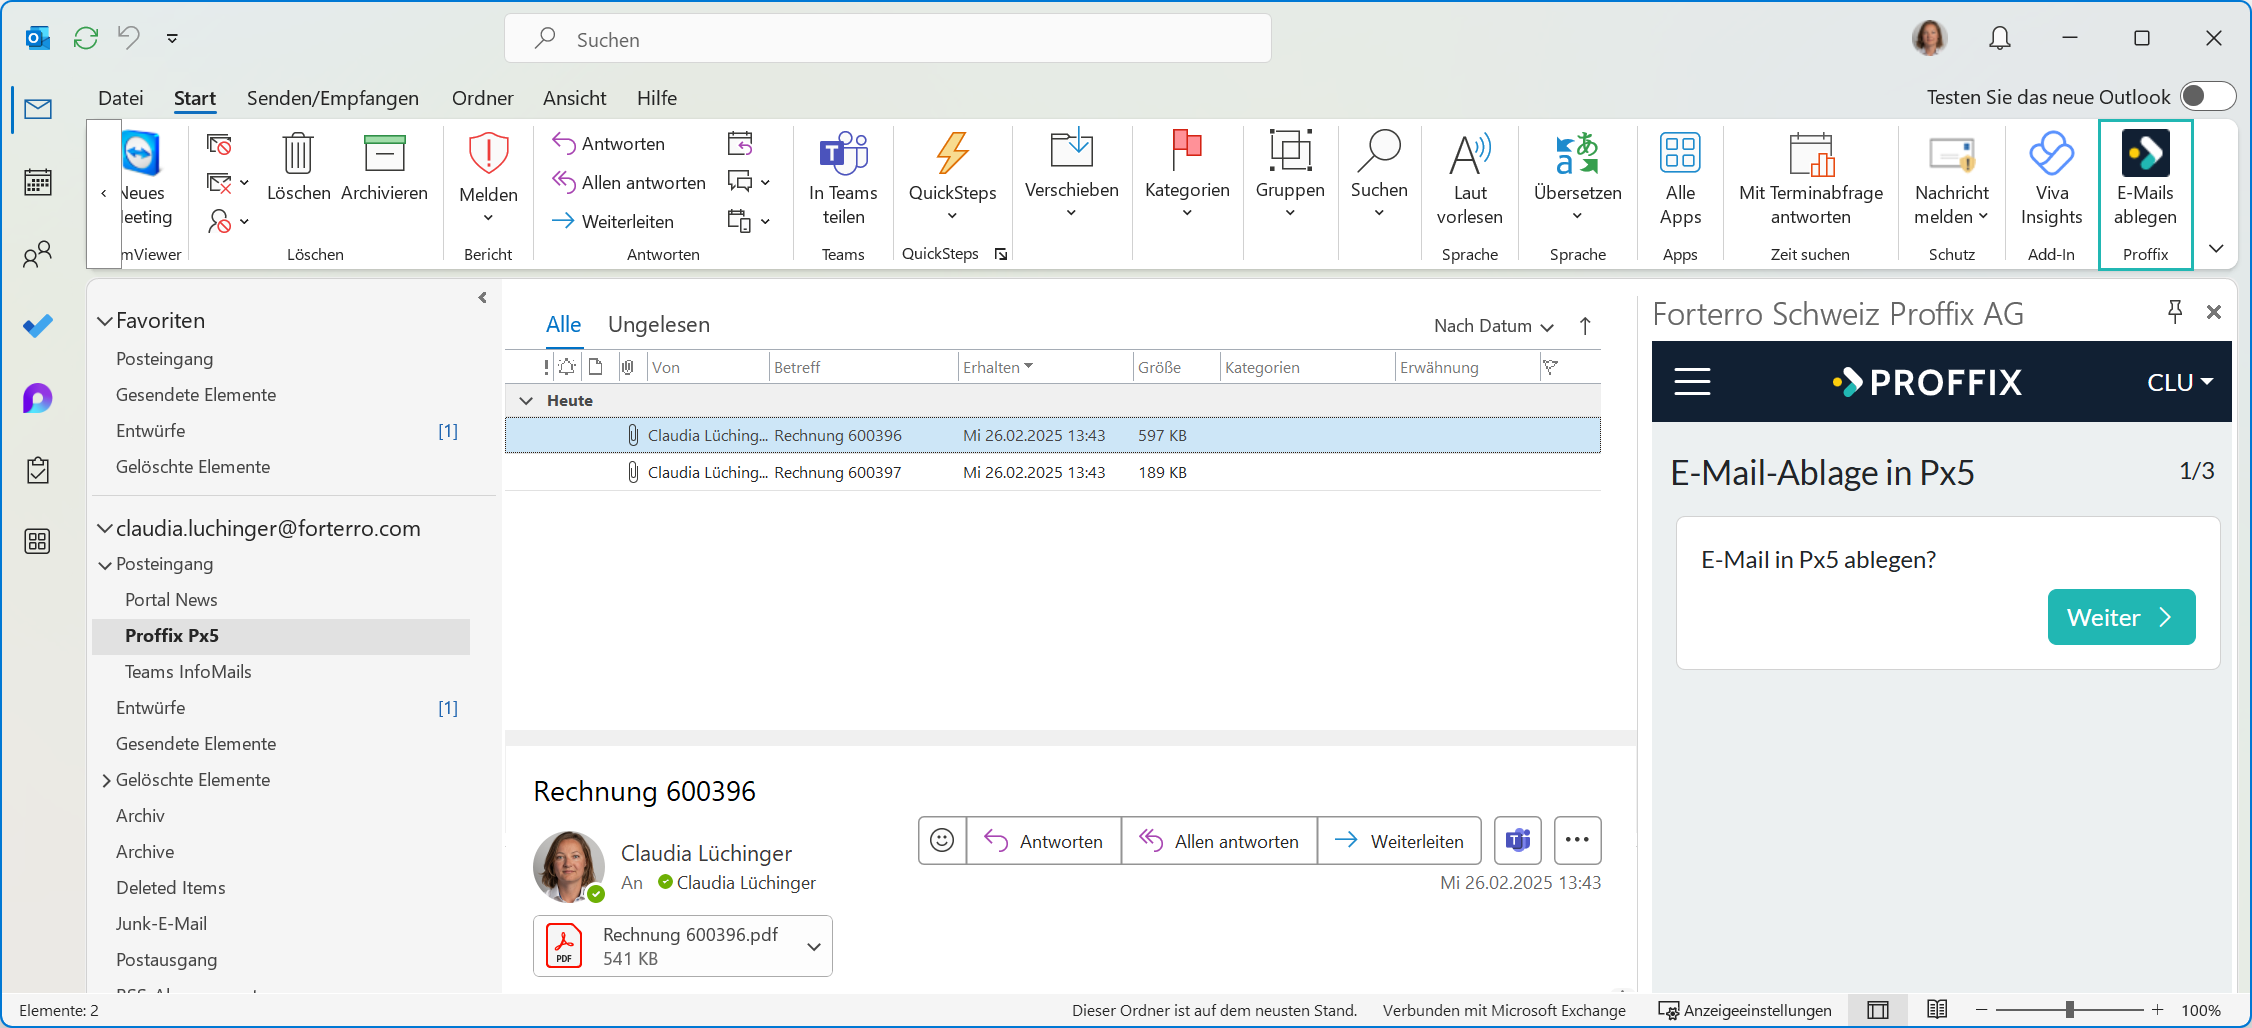Click the Suchen search field
Screen dimensions: 2252x1028
pos(888,39)
